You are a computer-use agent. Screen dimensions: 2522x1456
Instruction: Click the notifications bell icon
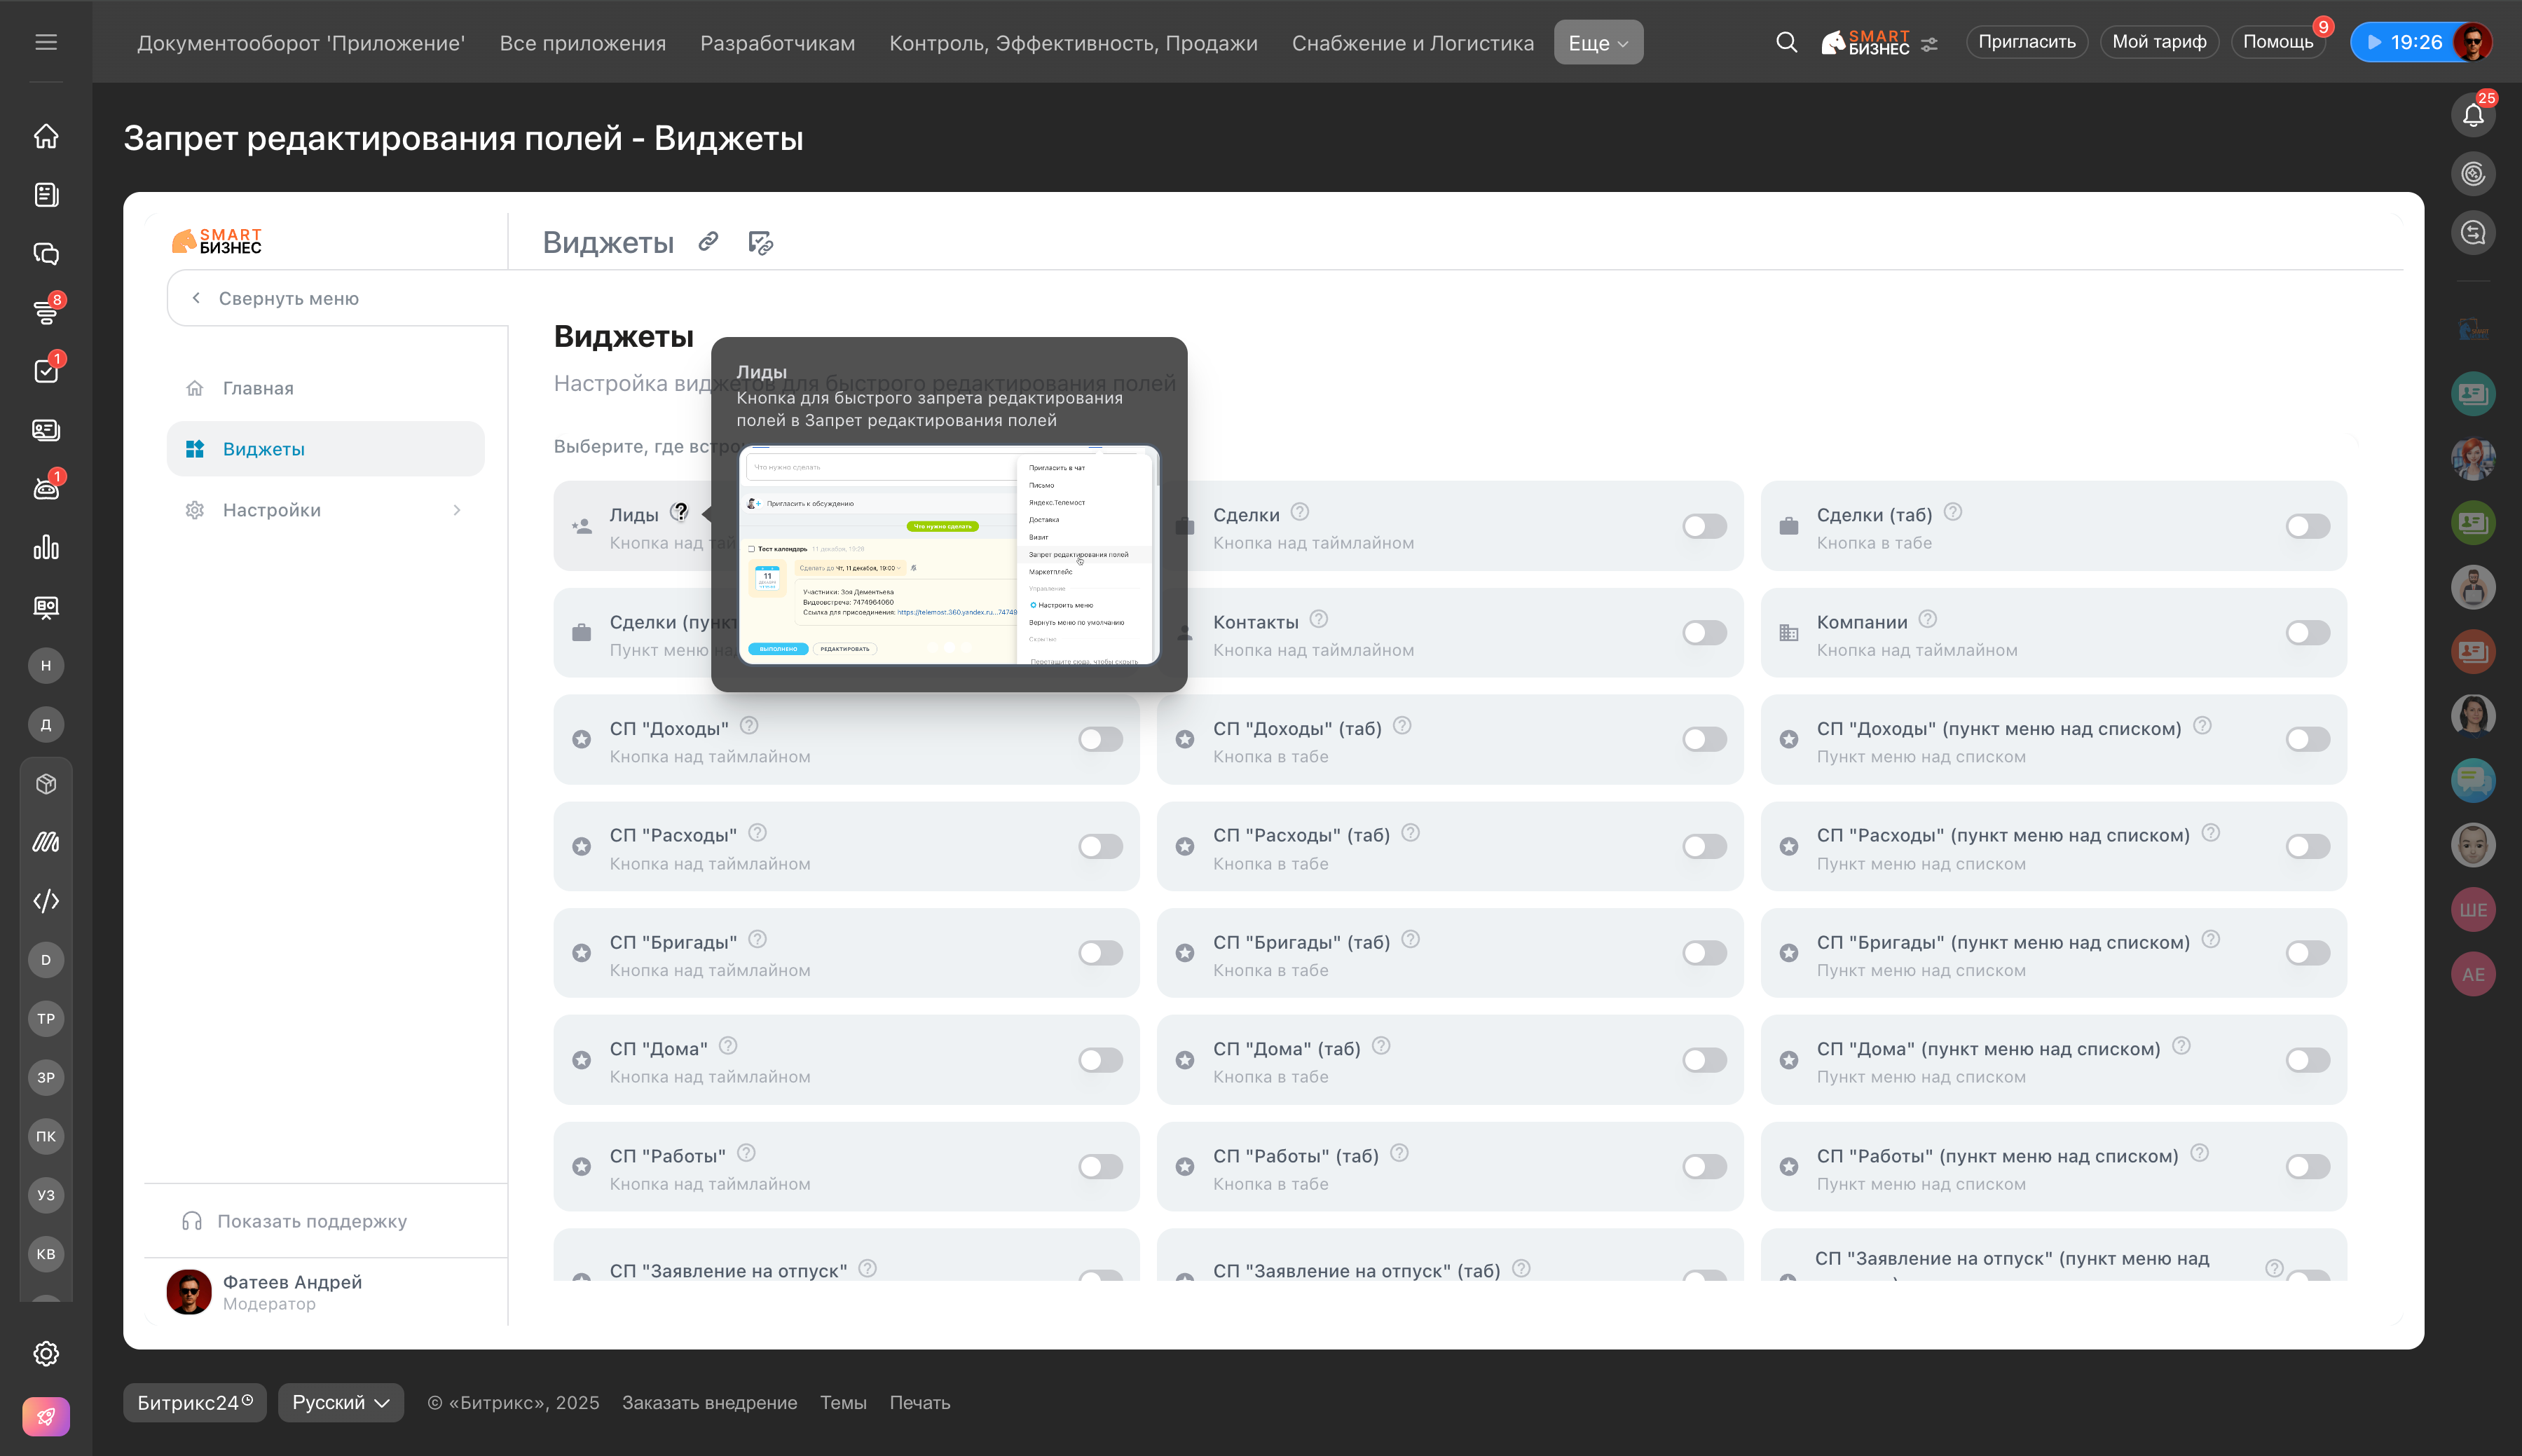(2472, 116)
